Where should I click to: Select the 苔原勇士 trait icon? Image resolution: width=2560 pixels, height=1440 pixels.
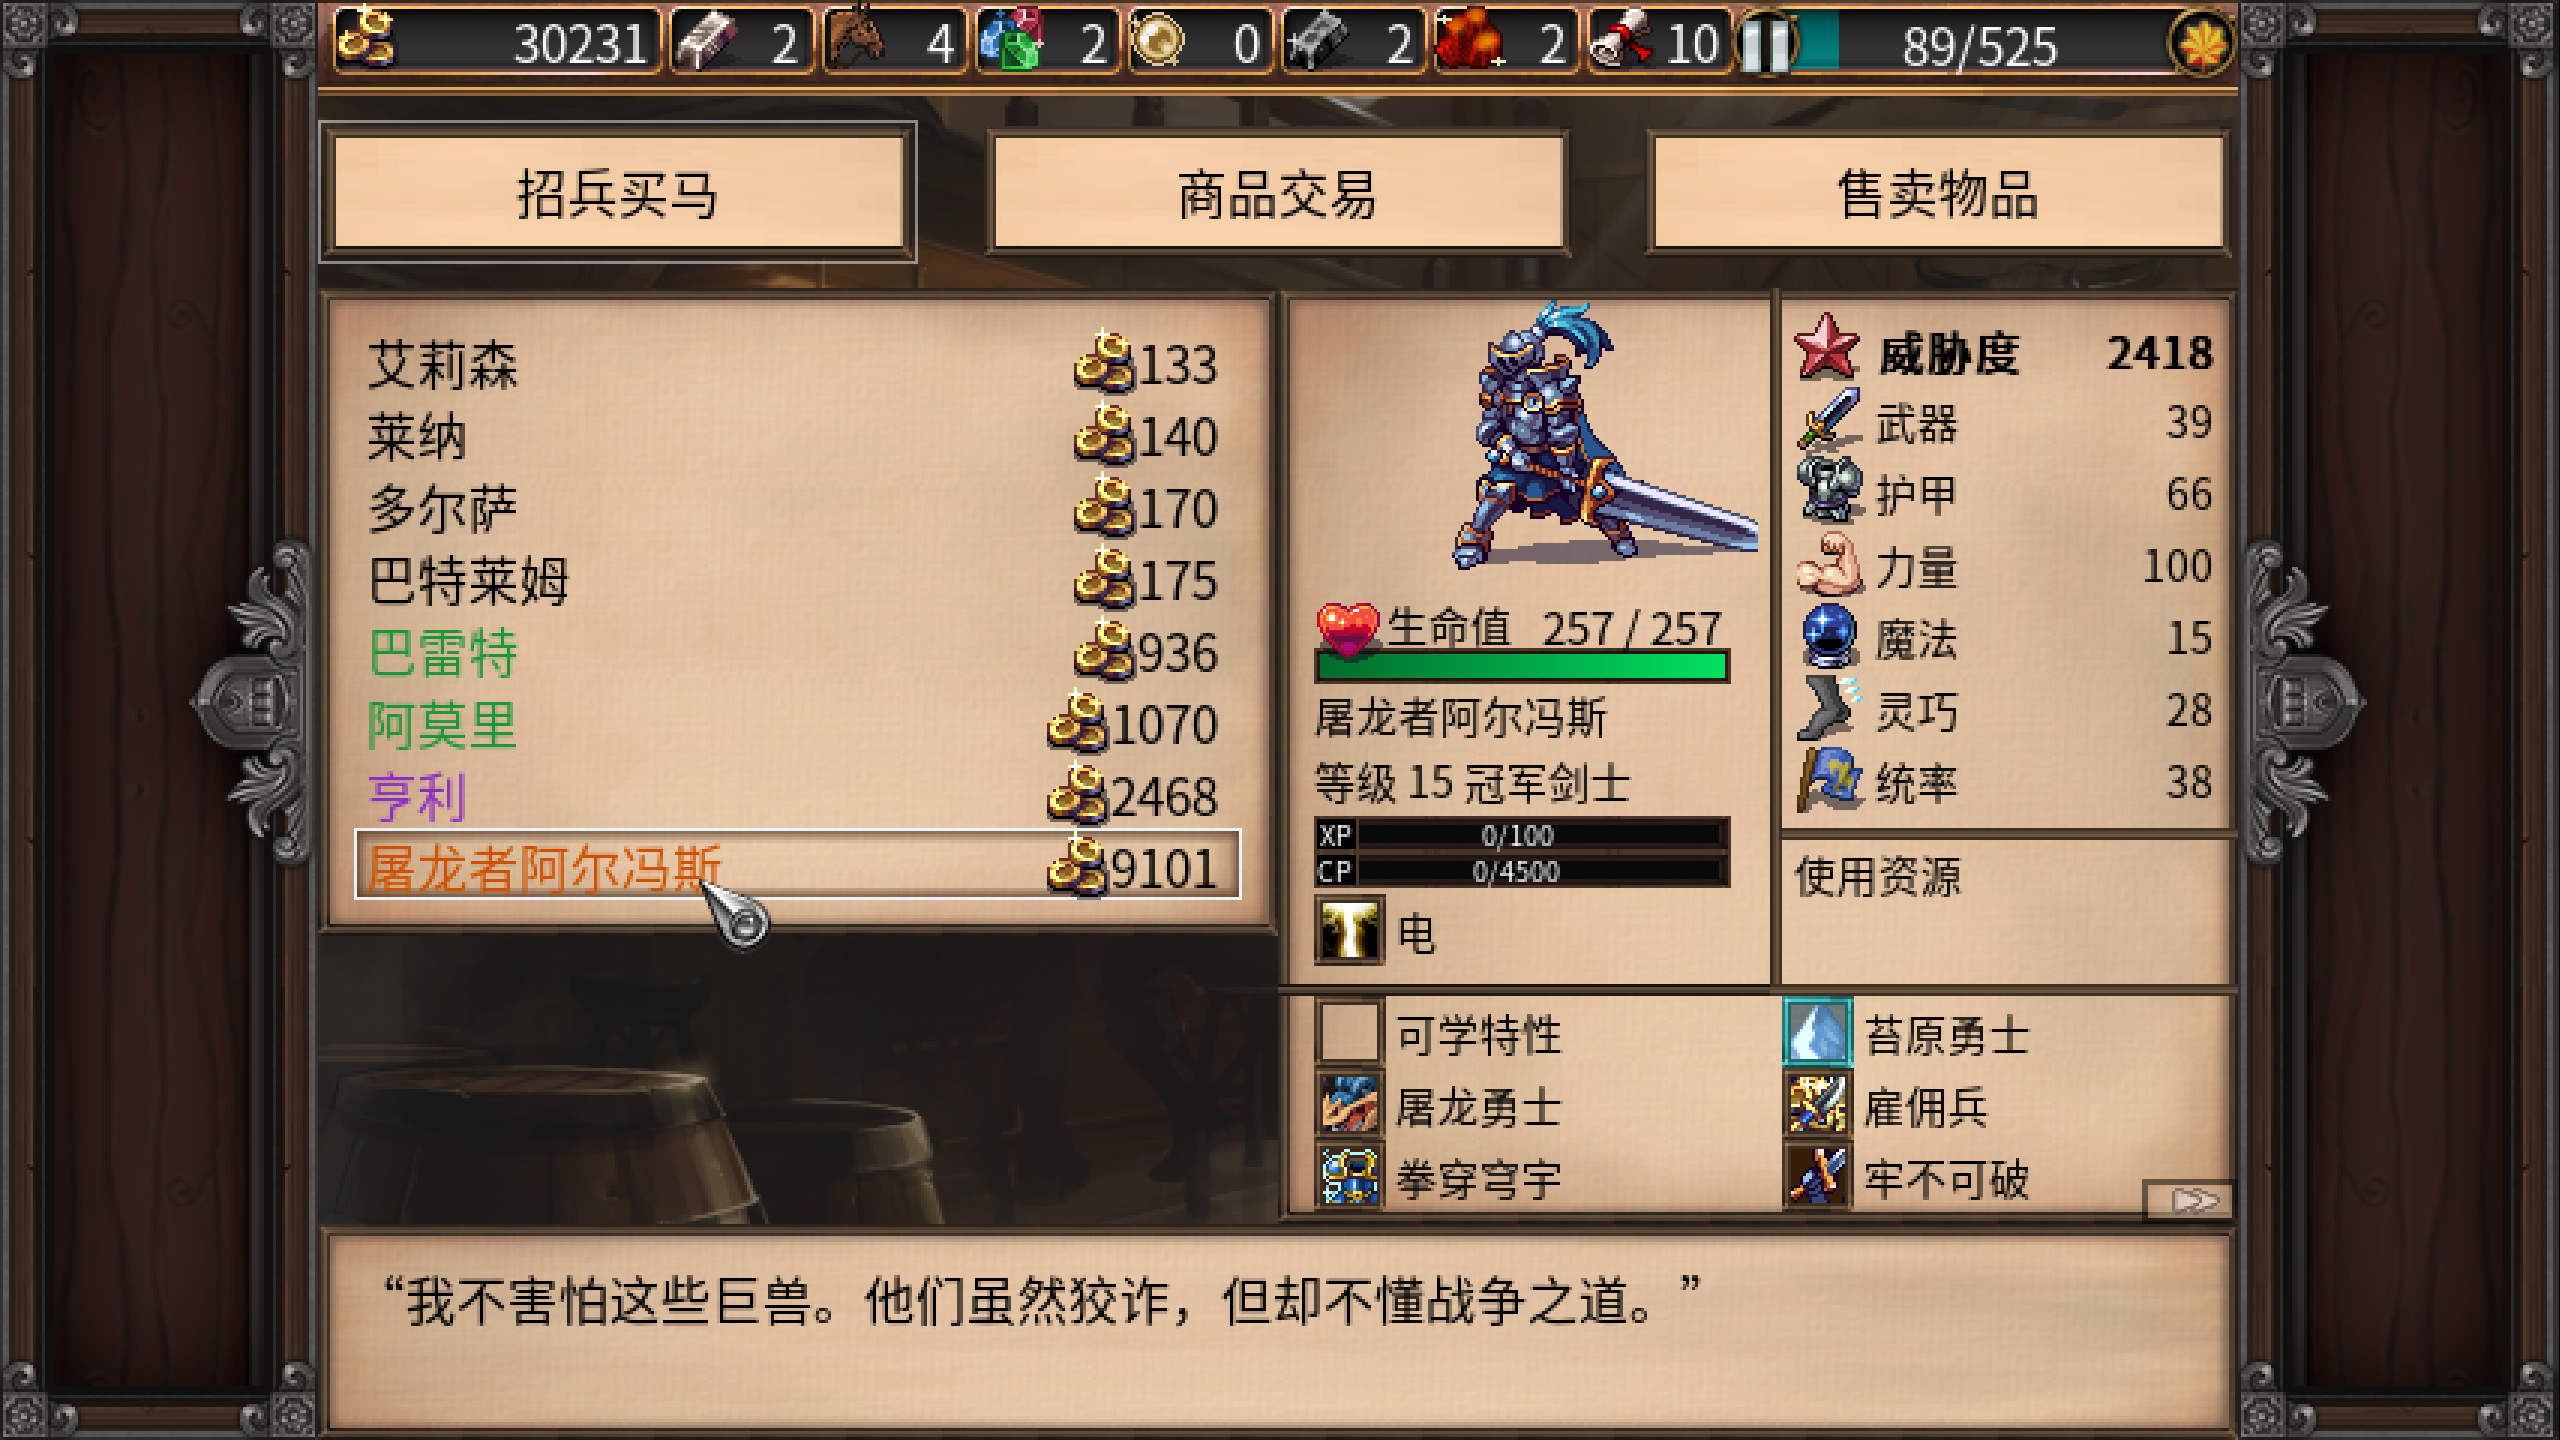1817,1034
